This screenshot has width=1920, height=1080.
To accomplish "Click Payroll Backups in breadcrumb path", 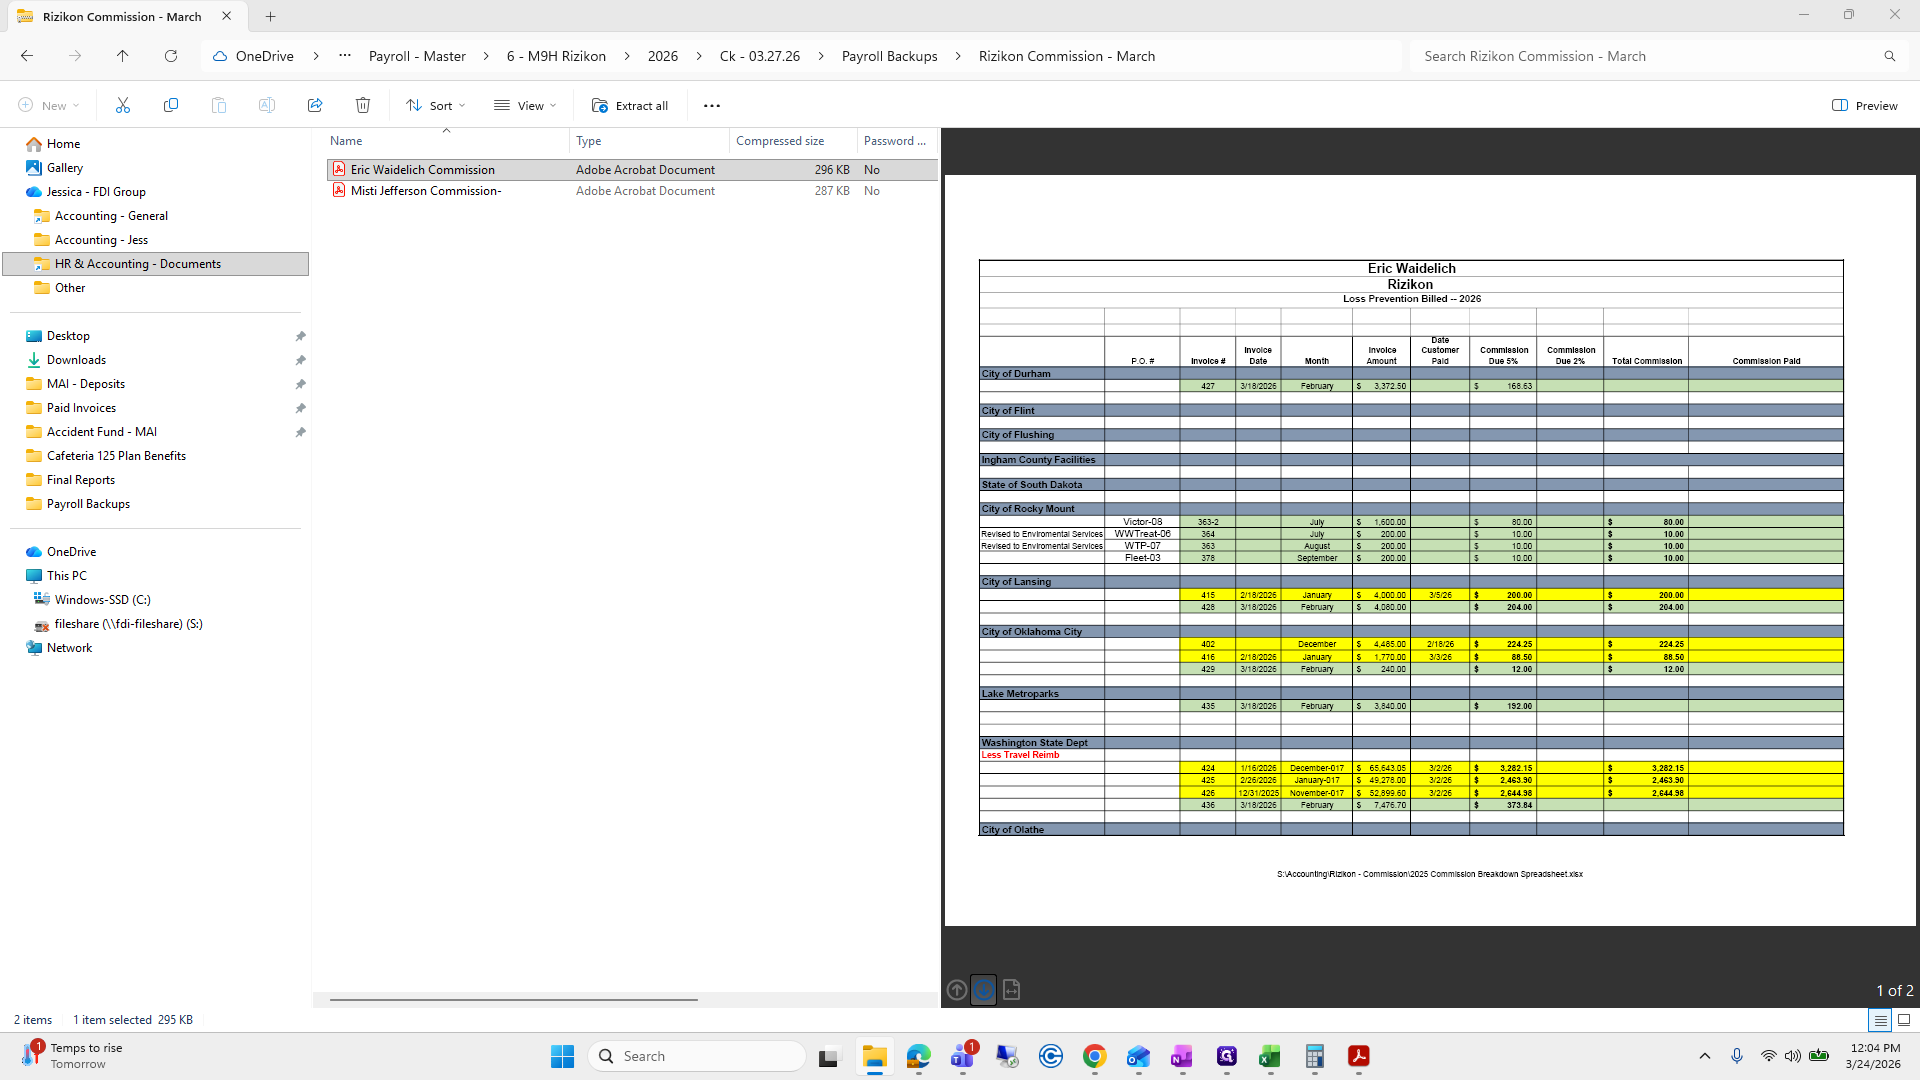I will click(x=889, y=56).
